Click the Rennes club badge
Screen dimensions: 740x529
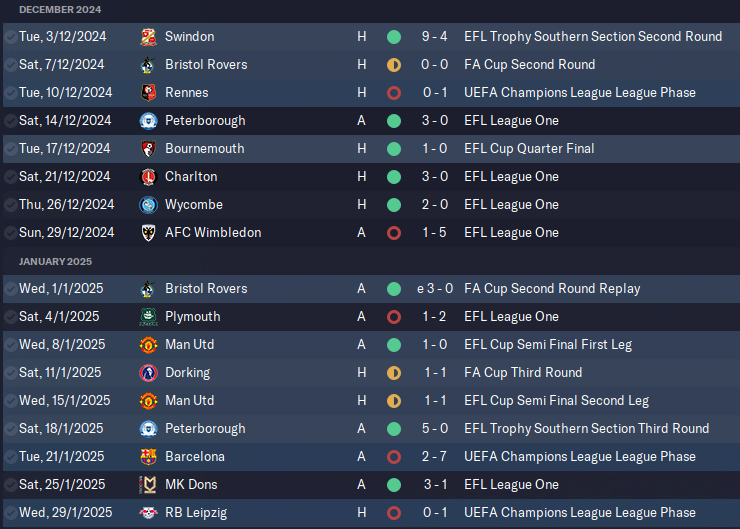148,93
